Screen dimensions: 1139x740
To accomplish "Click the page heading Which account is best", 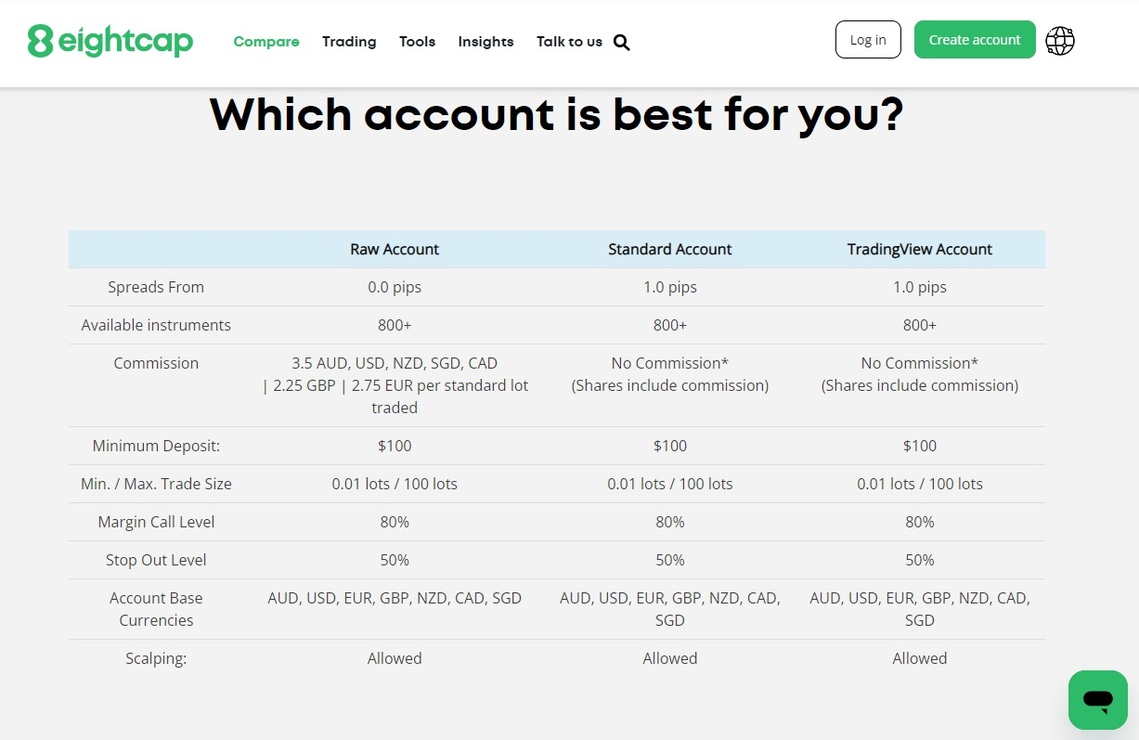I will tap(556, 114).
